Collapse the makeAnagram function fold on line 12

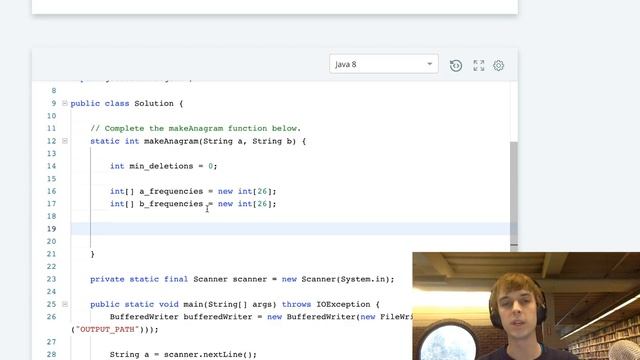coord(64,141)
